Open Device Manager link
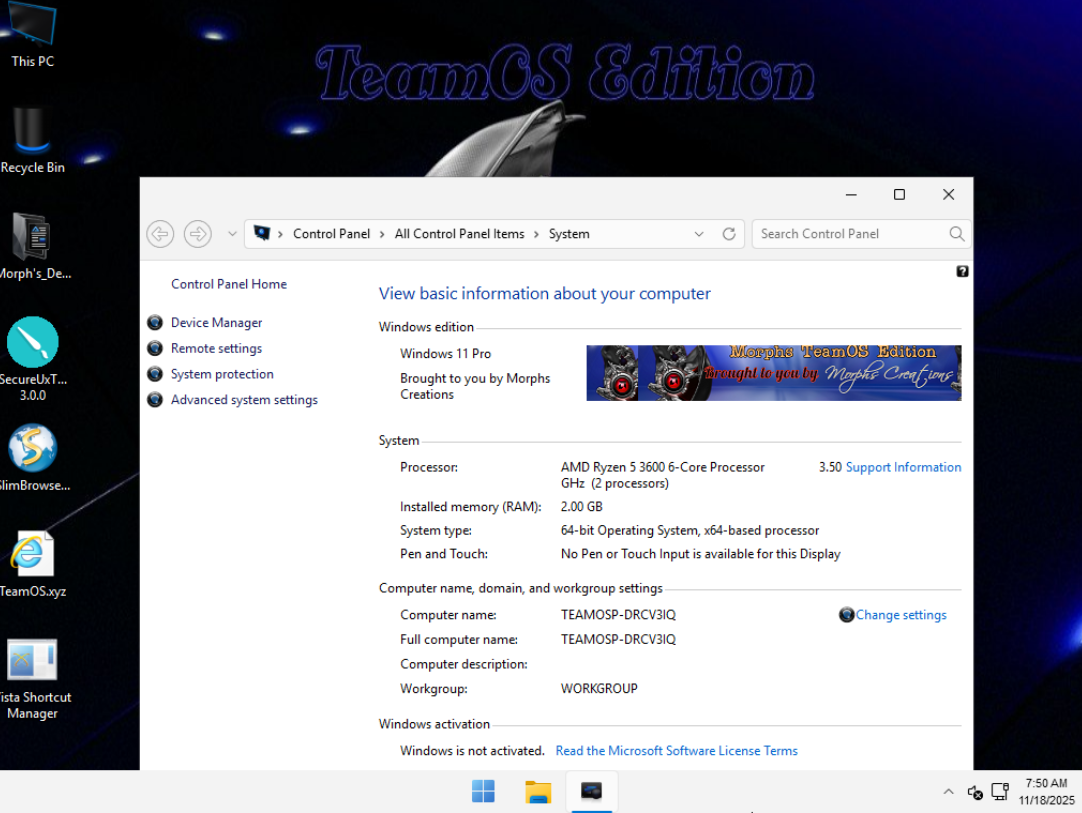Image resolution: width=1082 pixels, height=813 pixels. coord(216,323)
